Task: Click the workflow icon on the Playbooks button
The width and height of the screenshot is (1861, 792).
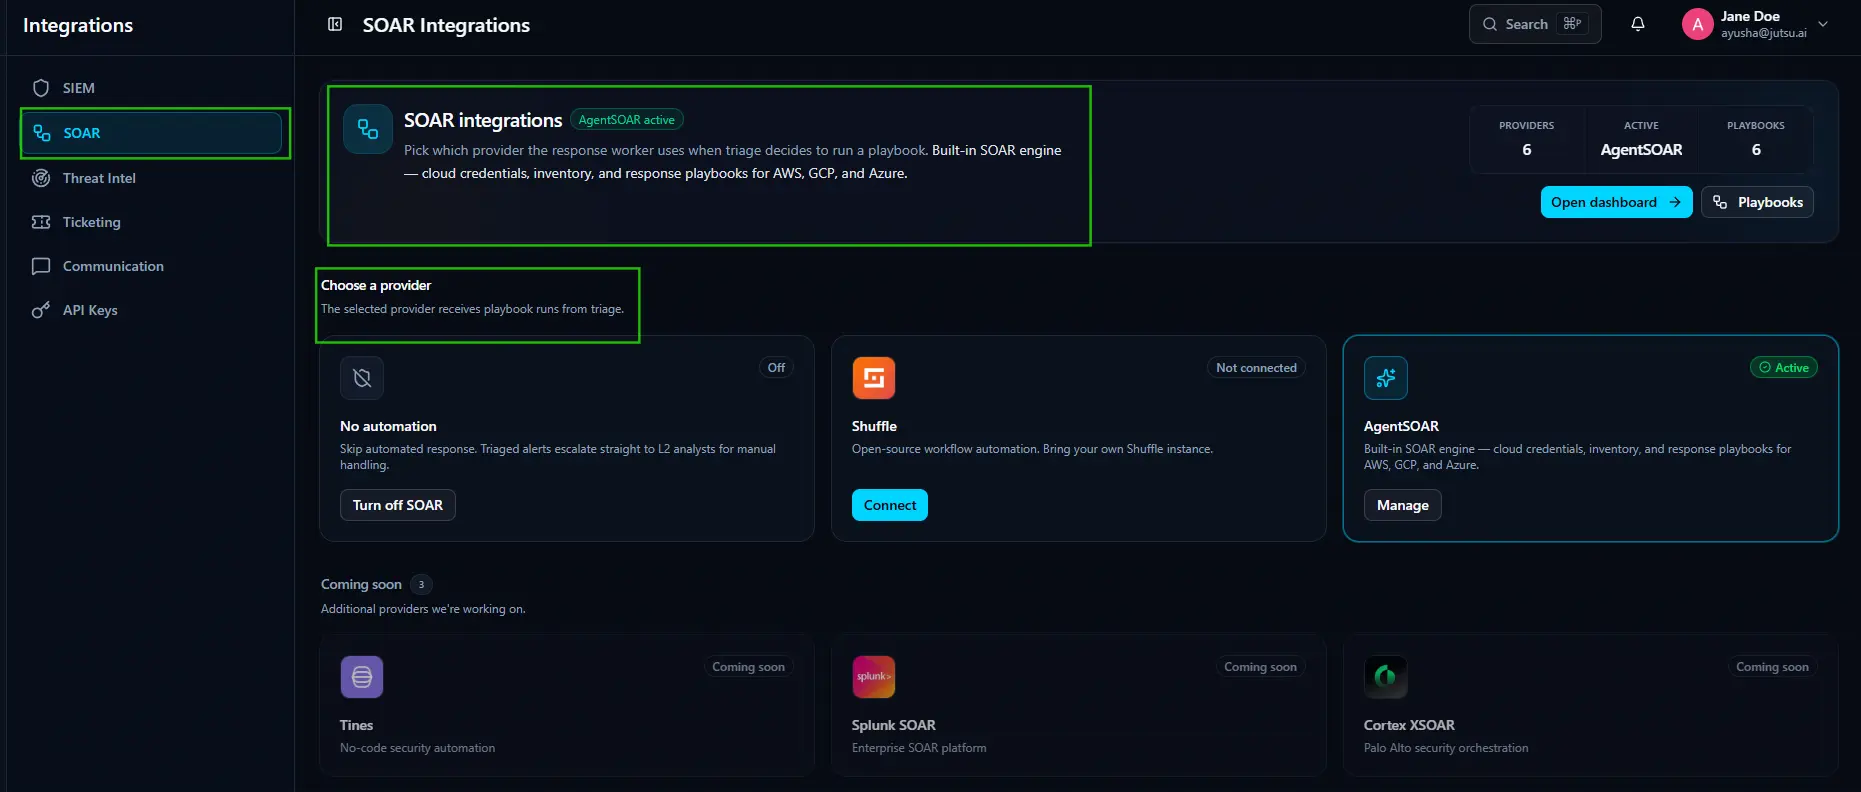Action: 1720,202
